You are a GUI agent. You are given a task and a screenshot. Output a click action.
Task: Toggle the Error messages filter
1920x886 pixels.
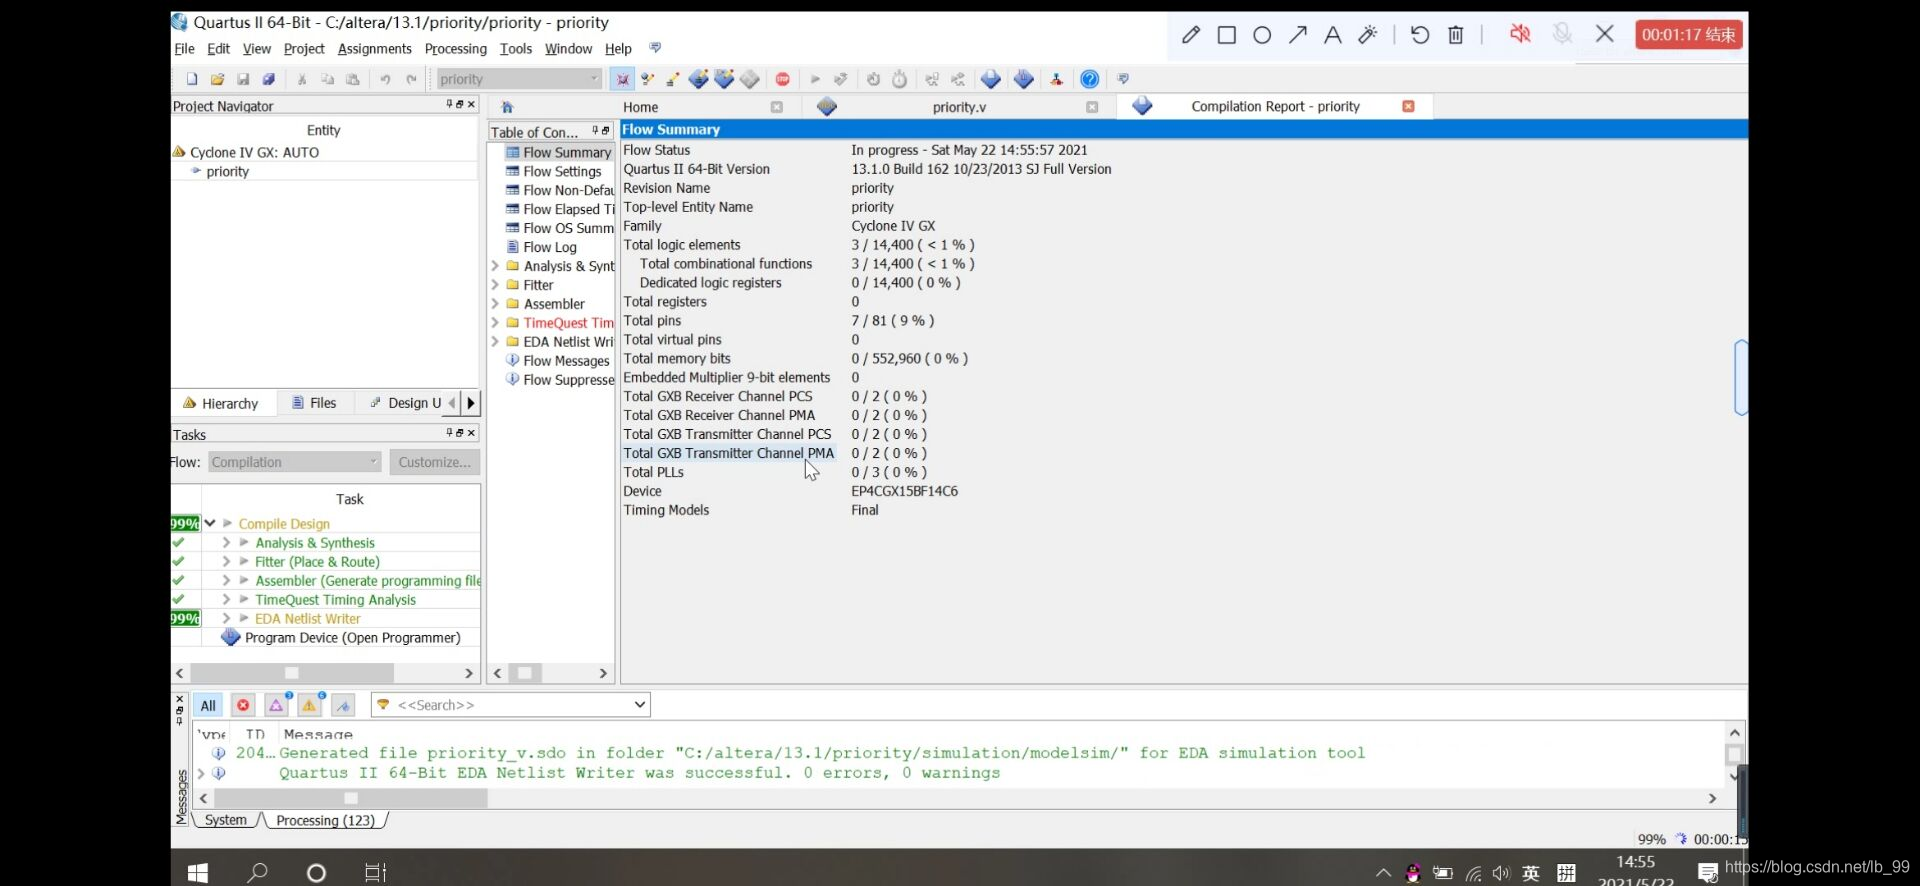[243, 705]
